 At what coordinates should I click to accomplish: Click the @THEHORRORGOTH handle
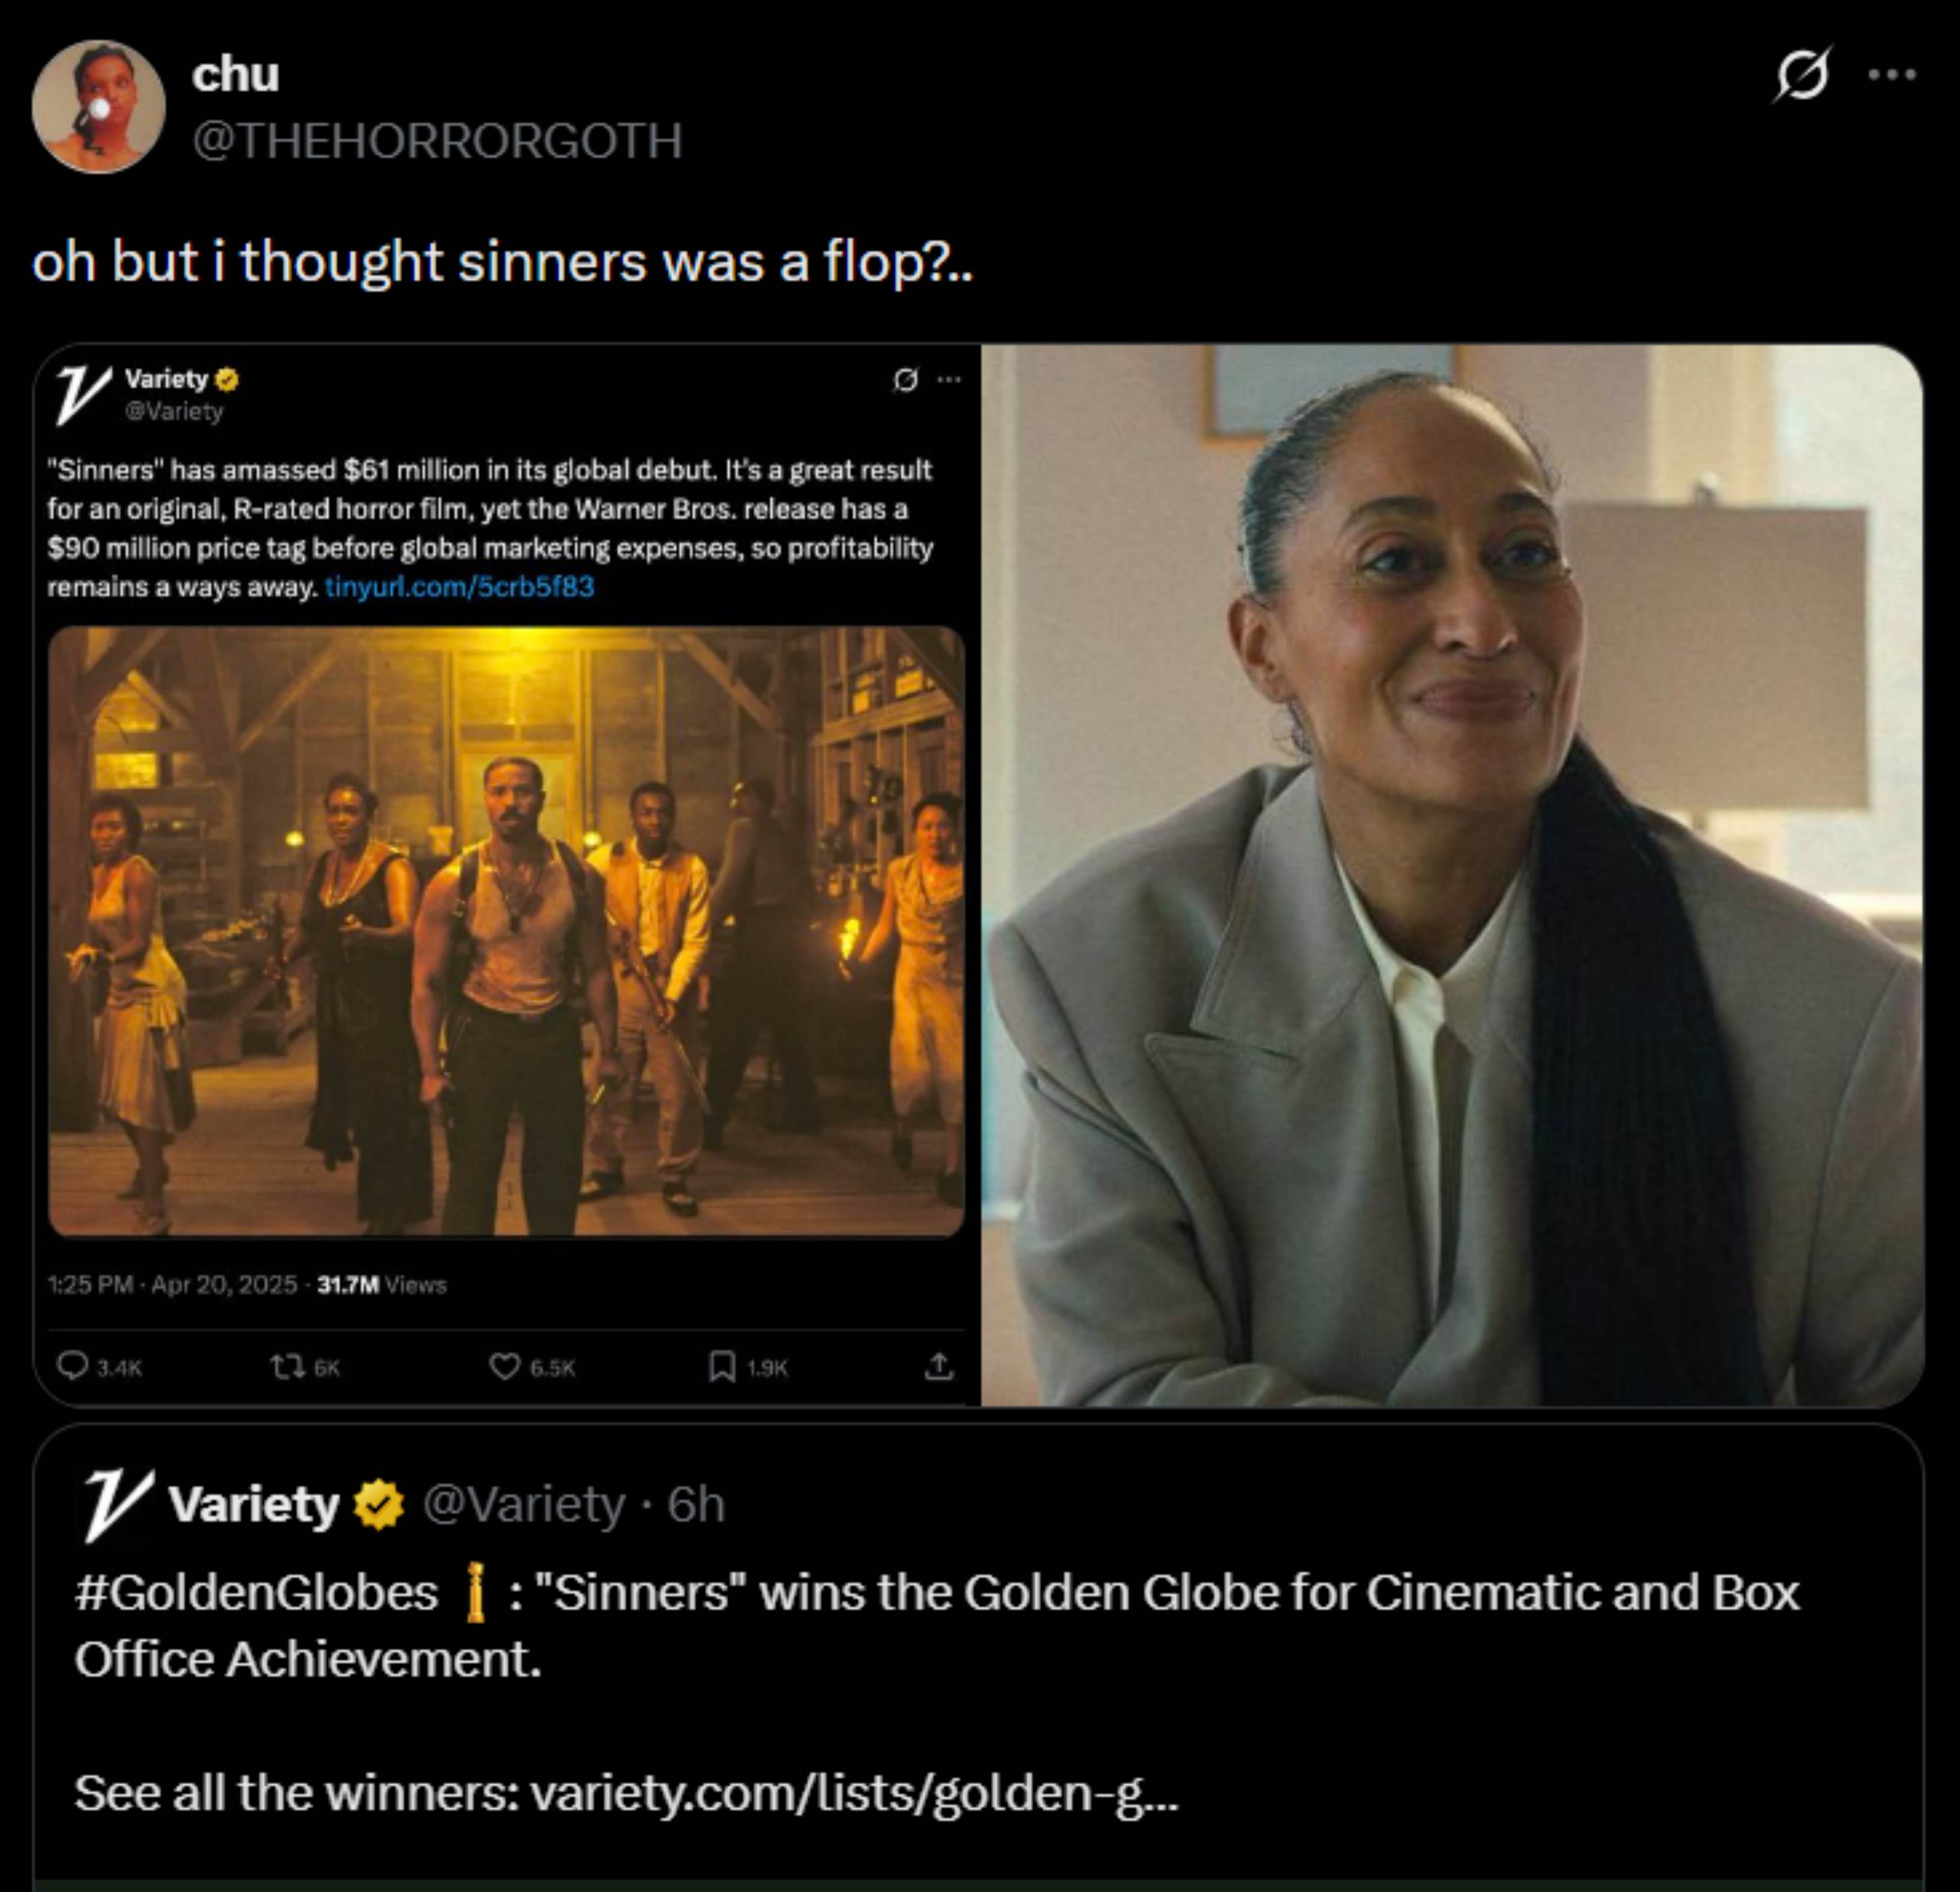pyautogui.click(x=437, y=140)
